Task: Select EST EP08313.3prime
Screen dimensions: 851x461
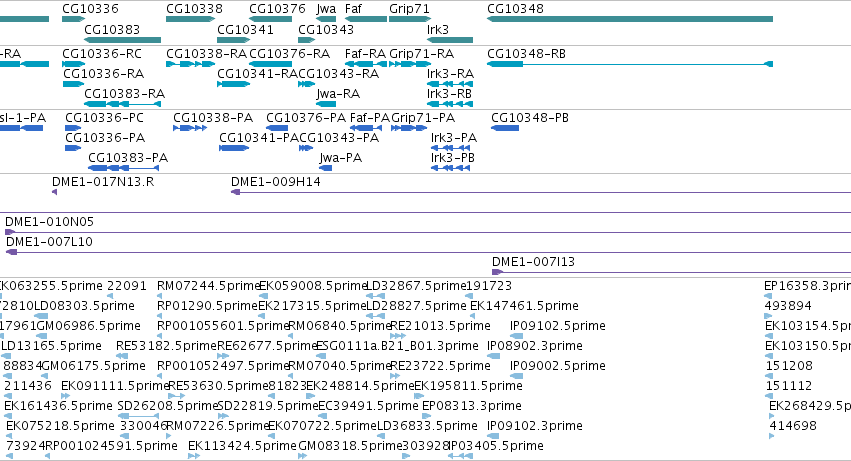Action: tap(472, 406)
